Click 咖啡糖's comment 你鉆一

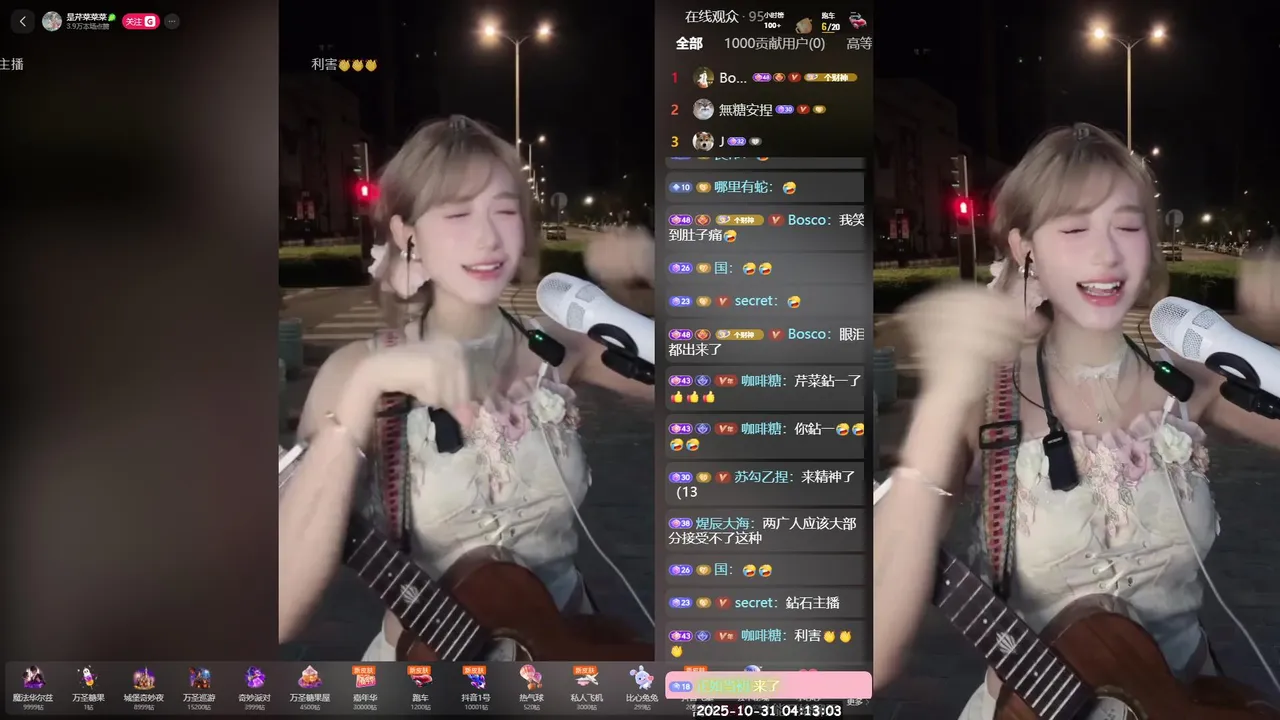click(767, 436)
